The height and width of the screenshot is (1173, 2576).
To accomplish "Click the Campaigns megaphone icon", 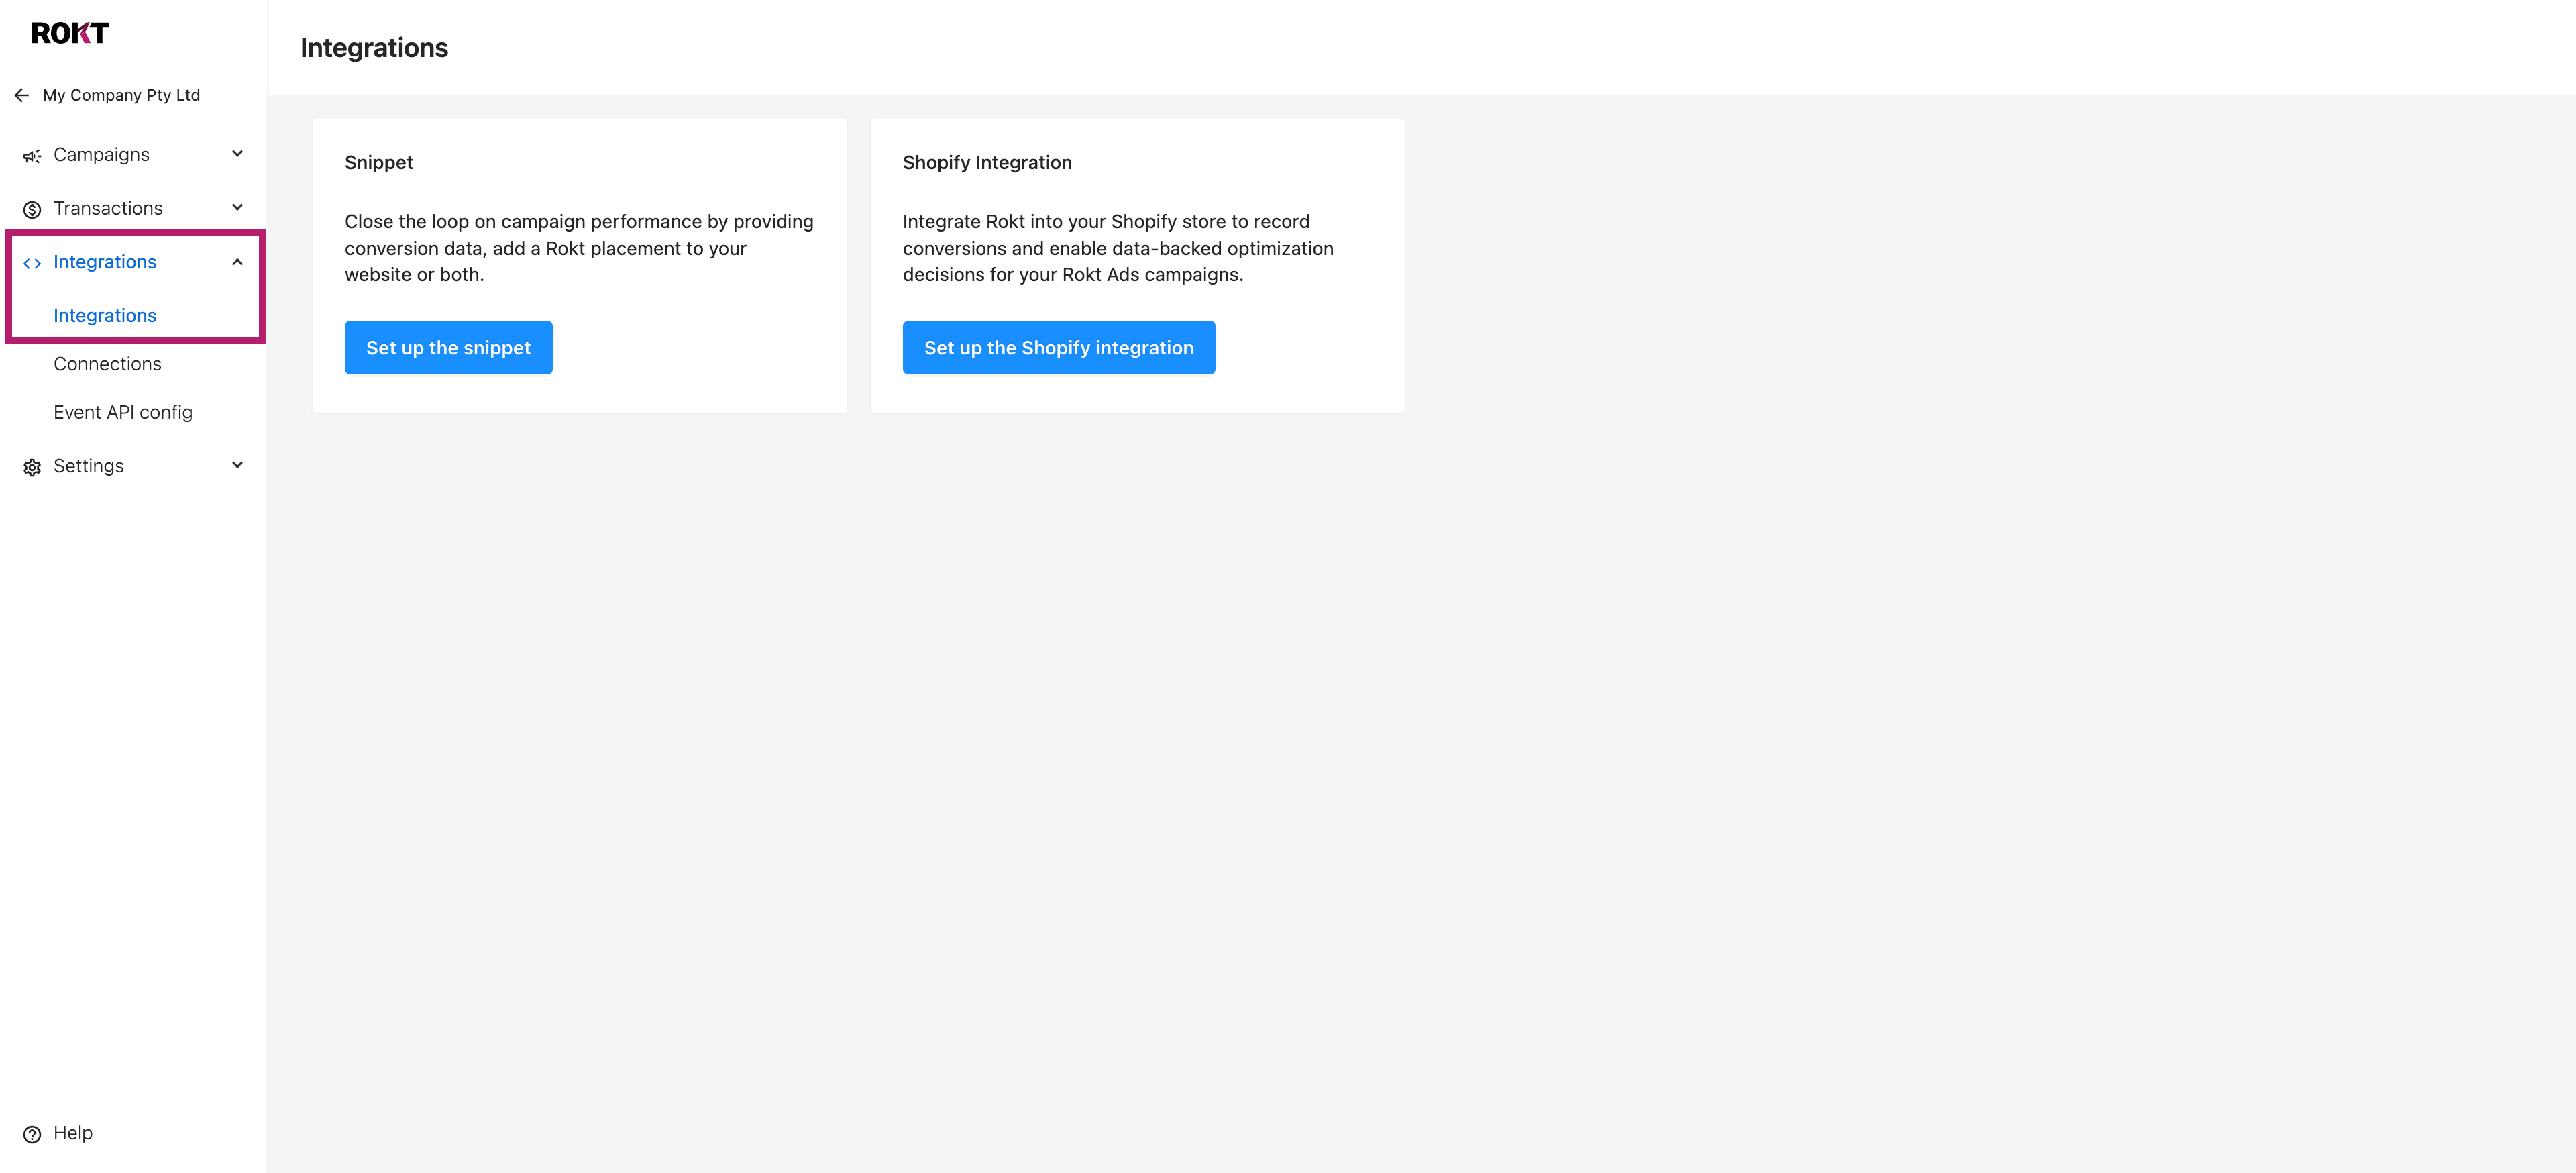I will [32, 156].
